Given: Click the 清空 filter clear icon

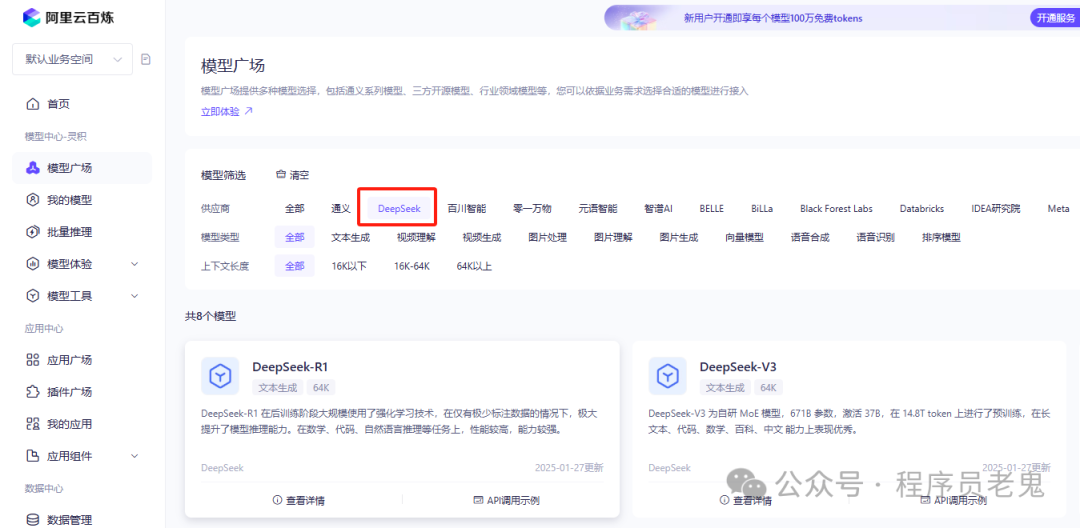Looking at the screenshot, I should point(281,175).
